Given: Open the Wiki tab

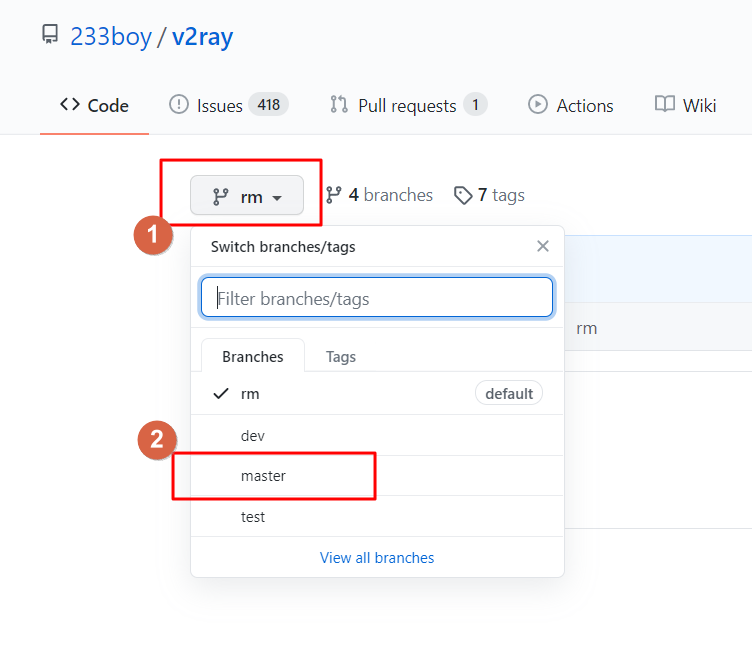Looking at the screenshot, I should (698, 105).
